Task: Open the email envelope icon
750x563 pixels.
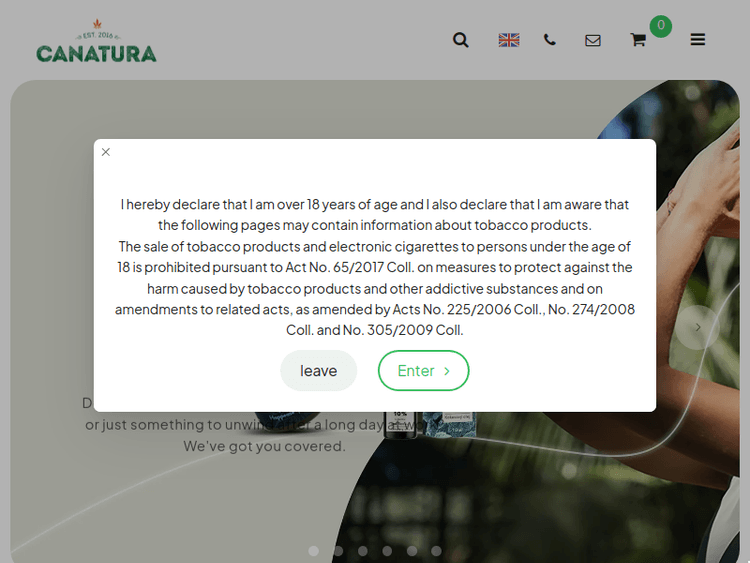Action: [593, 40]
